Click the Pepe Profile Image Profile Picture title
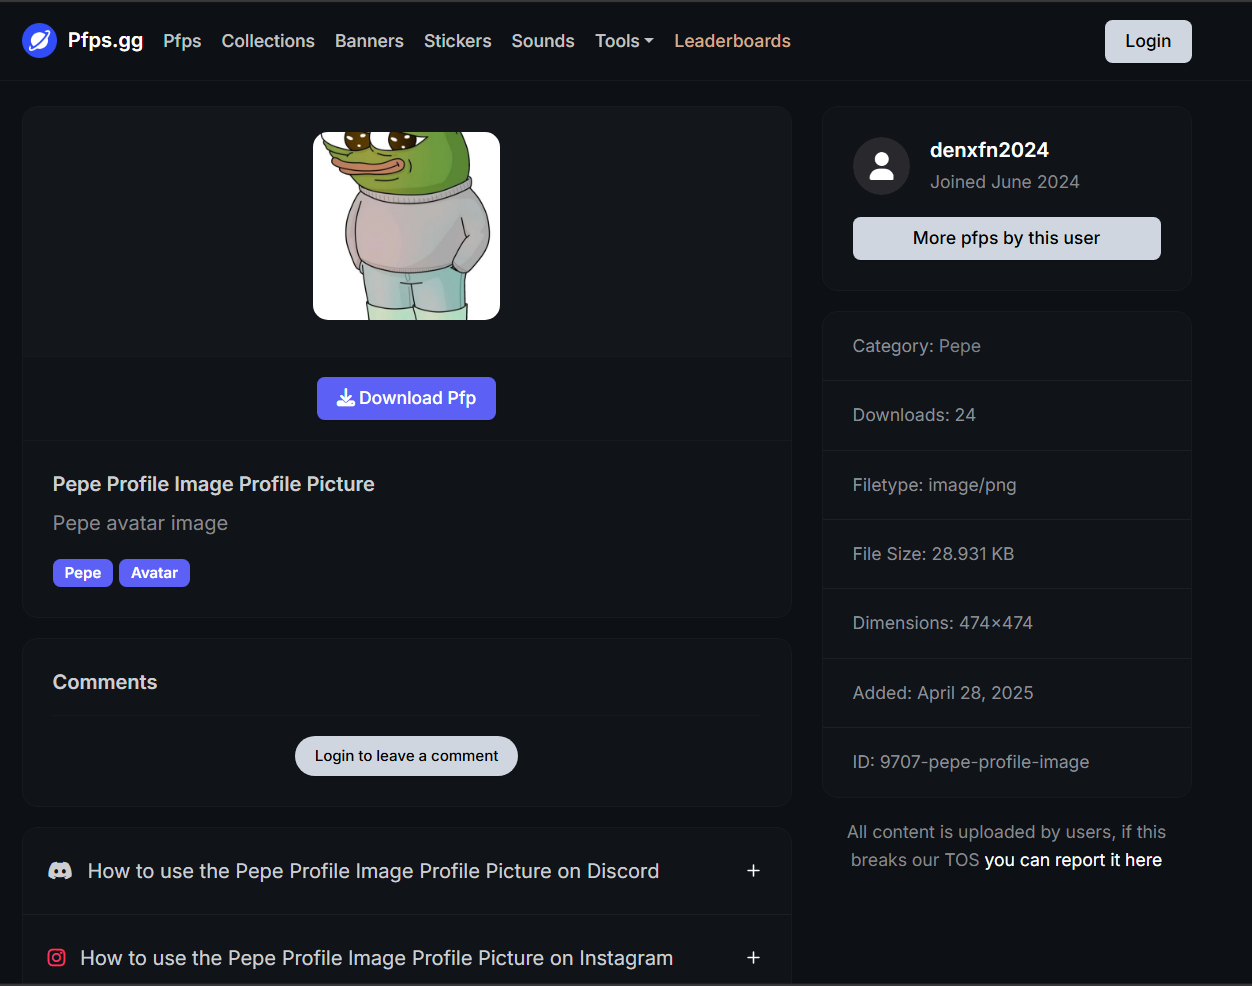Screen dimensions: 1252x986 (214, 484)
